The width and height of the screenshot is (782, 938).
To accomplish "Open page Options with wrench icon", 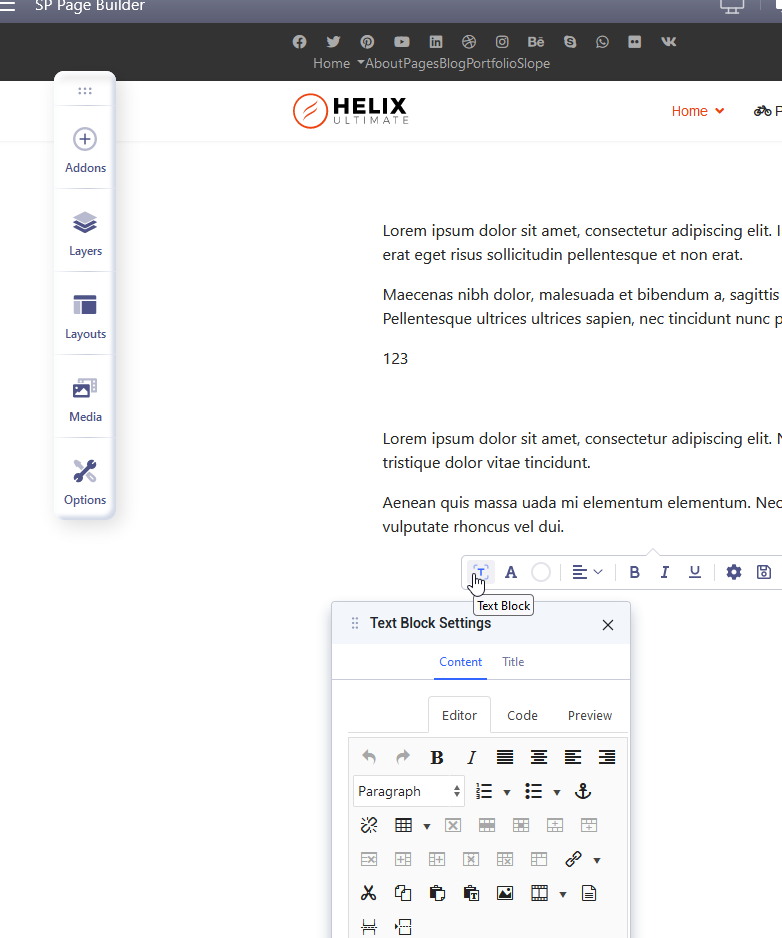I will coord(85,482).
